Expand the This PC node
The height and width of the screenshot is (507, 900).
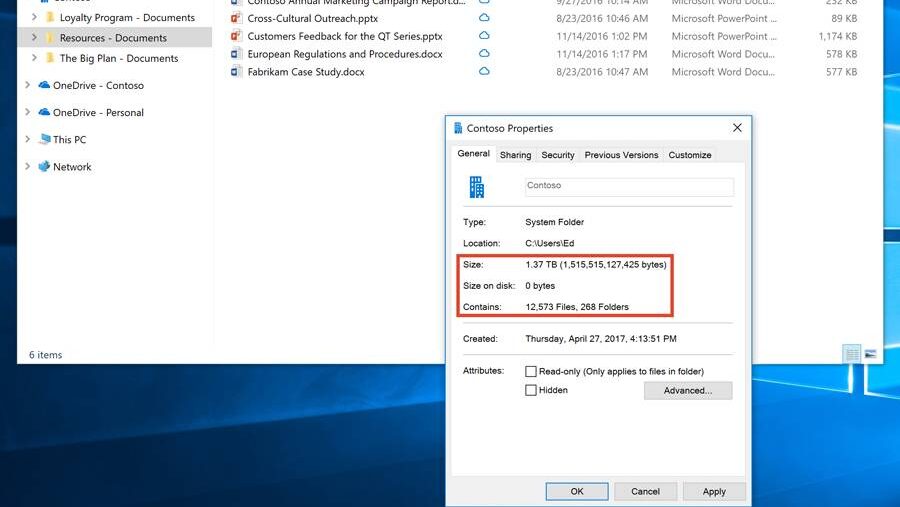tap(28, 139)
